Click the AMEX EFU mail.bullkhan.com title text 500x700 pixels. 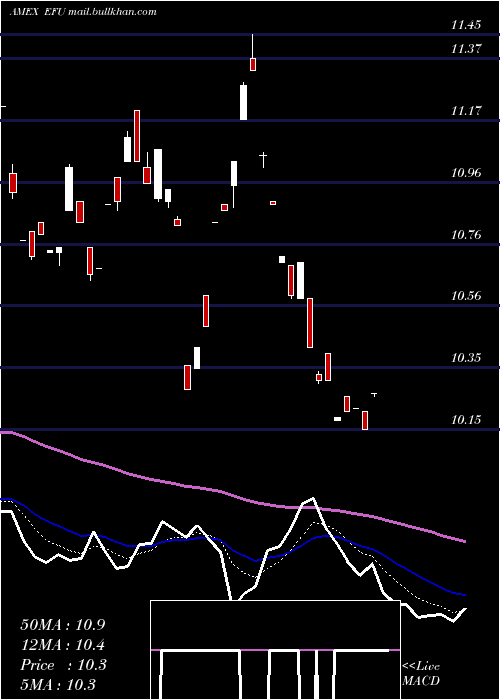click(x=83, y=12)
